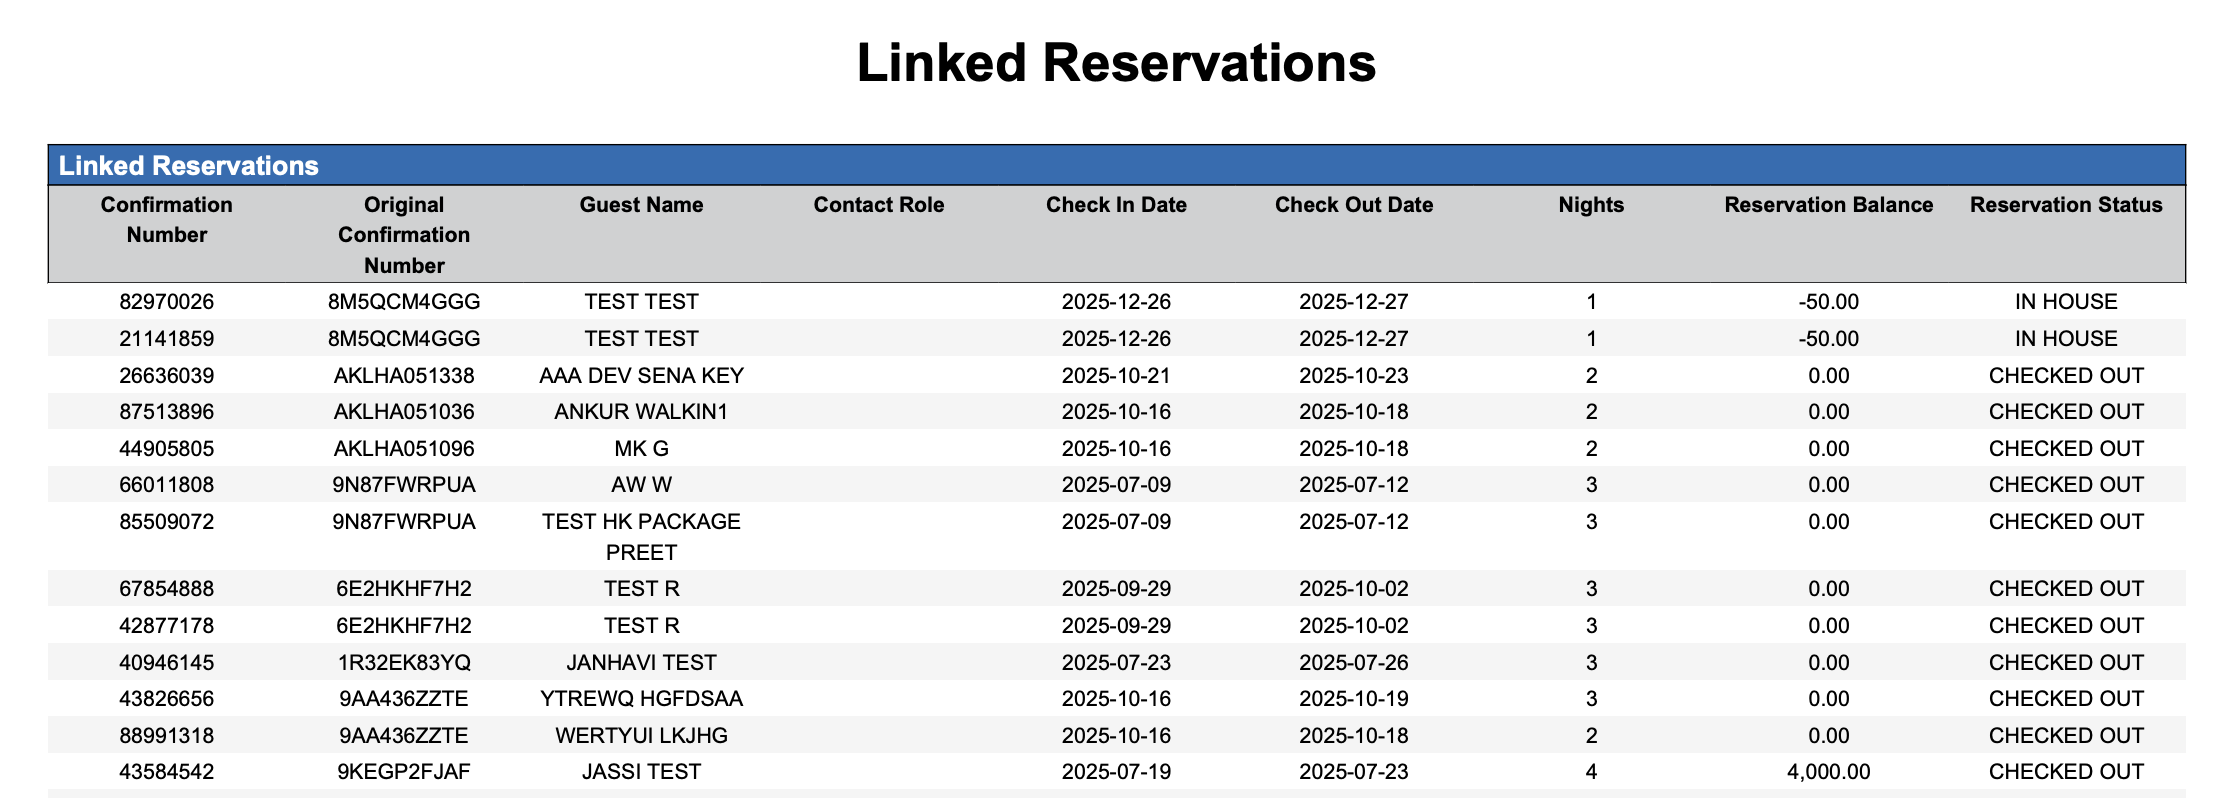Click the Check In Date column header

point(1116,205)
